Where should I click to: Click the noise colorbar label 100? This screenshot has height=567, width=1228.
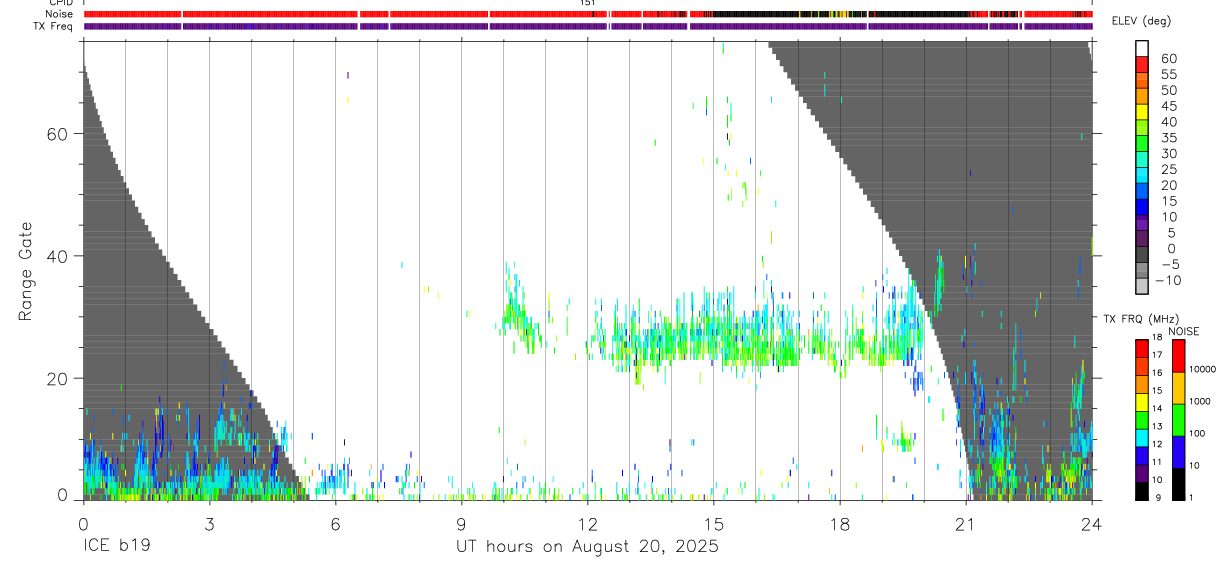pyautogui.click(x=1197, y=433)
